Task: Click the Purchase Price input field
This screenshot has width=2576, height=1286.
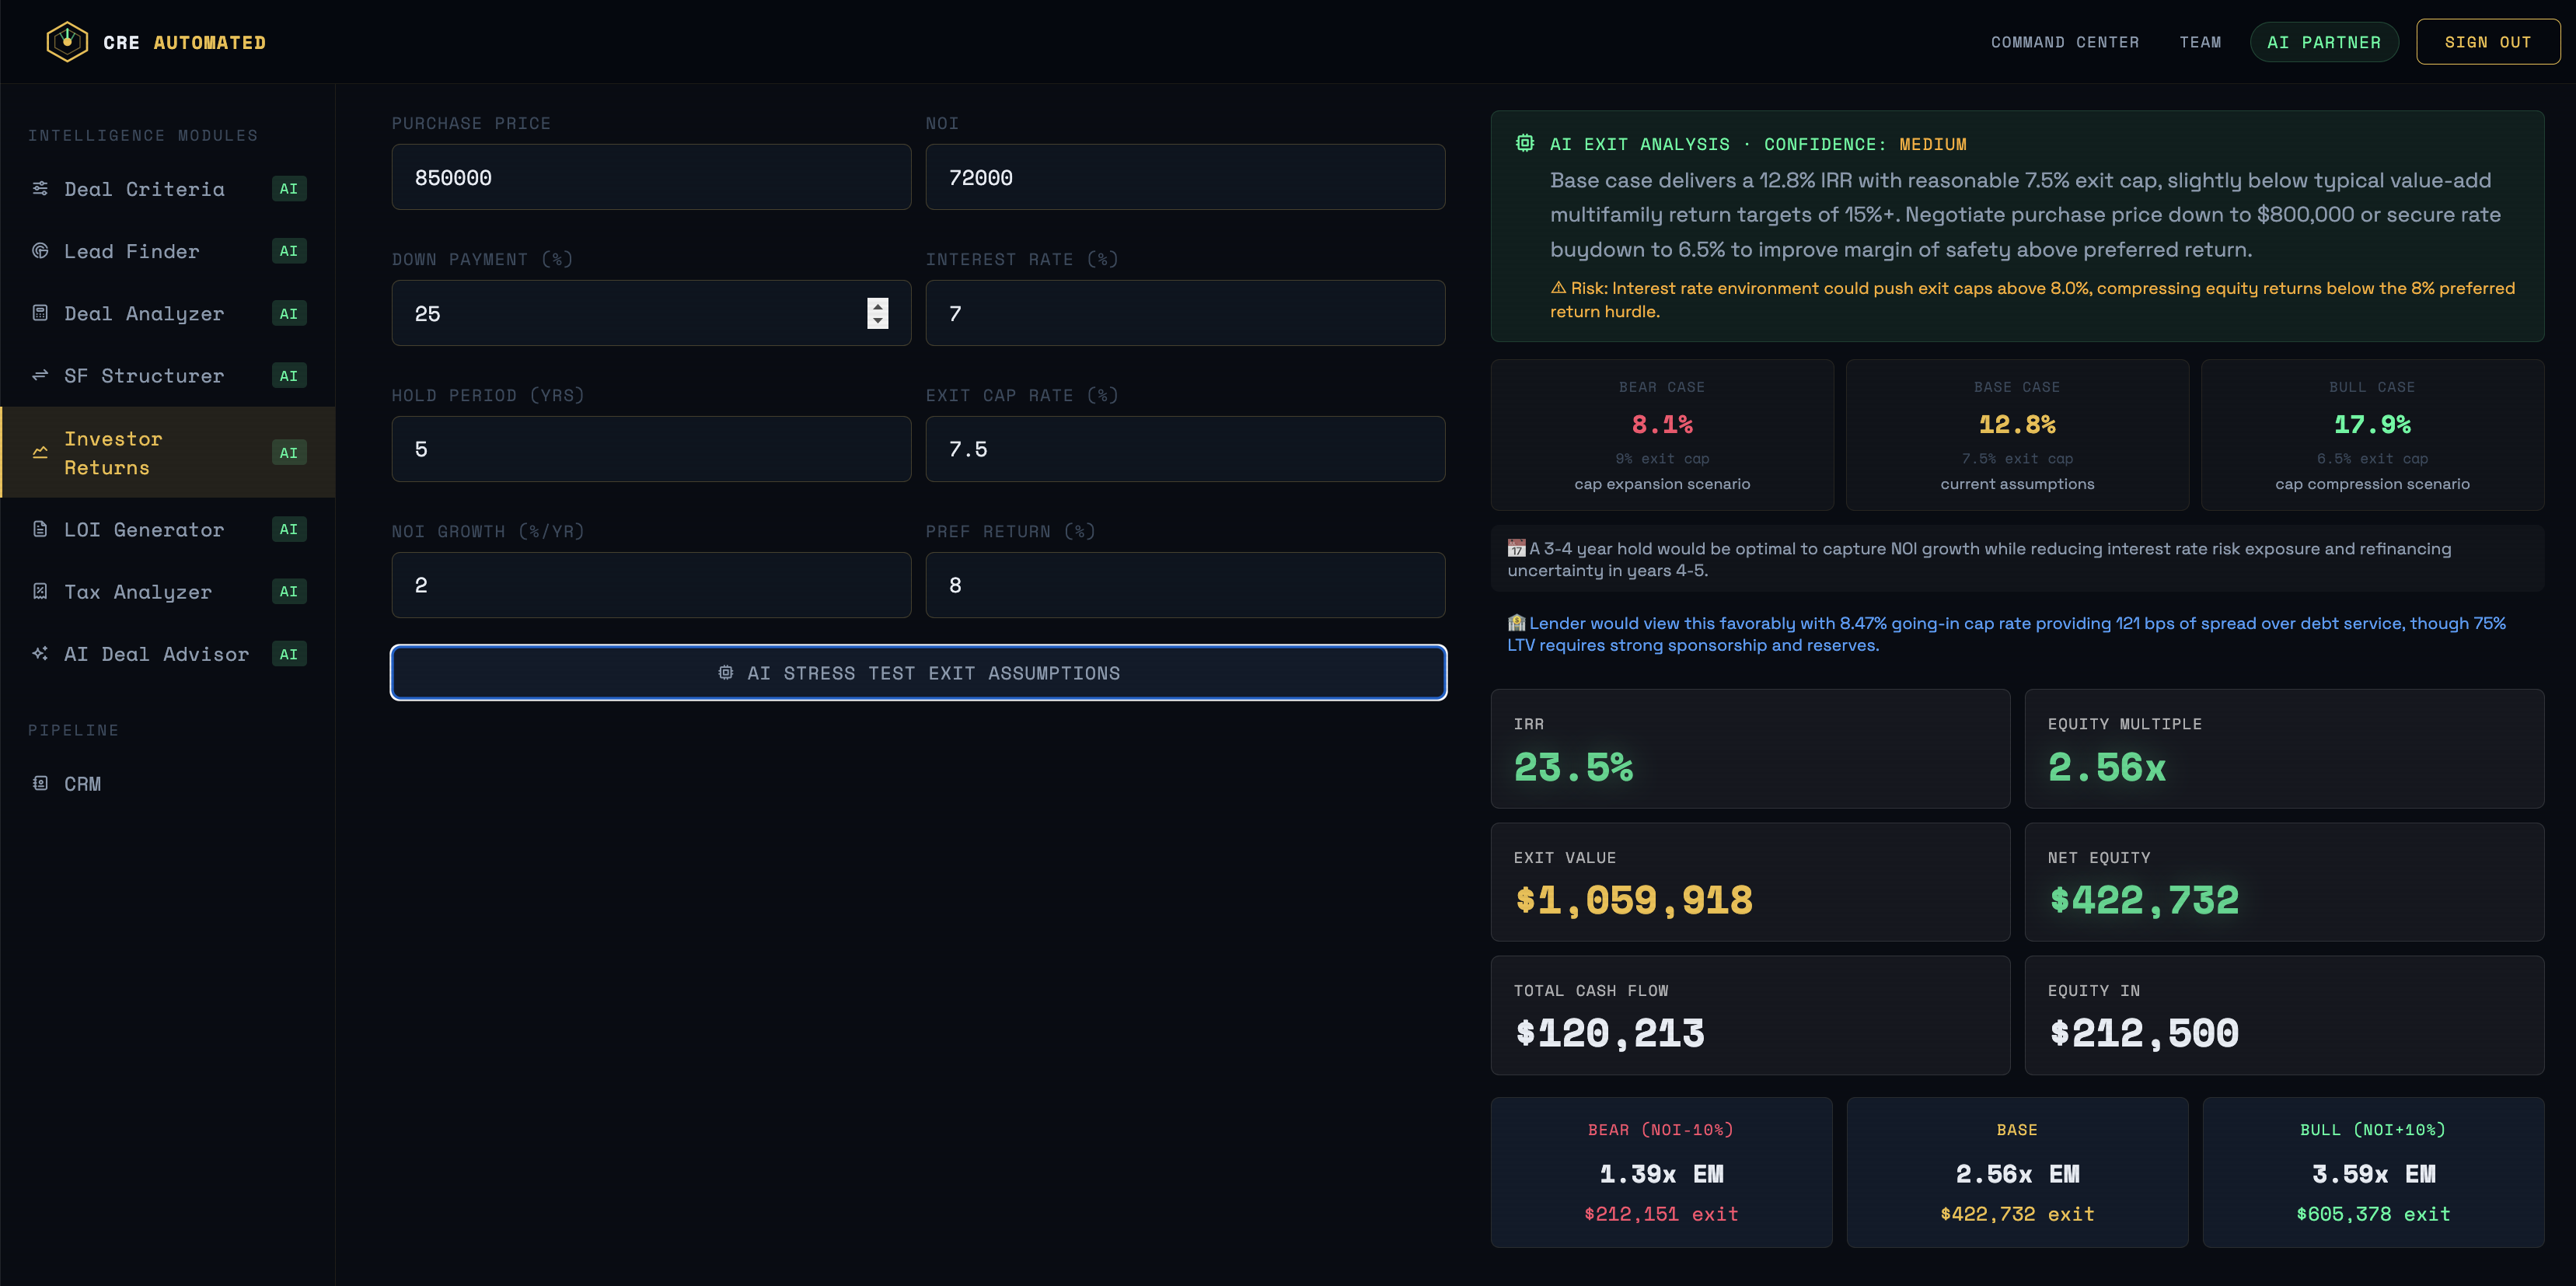Action: click(x=651, y=177)
